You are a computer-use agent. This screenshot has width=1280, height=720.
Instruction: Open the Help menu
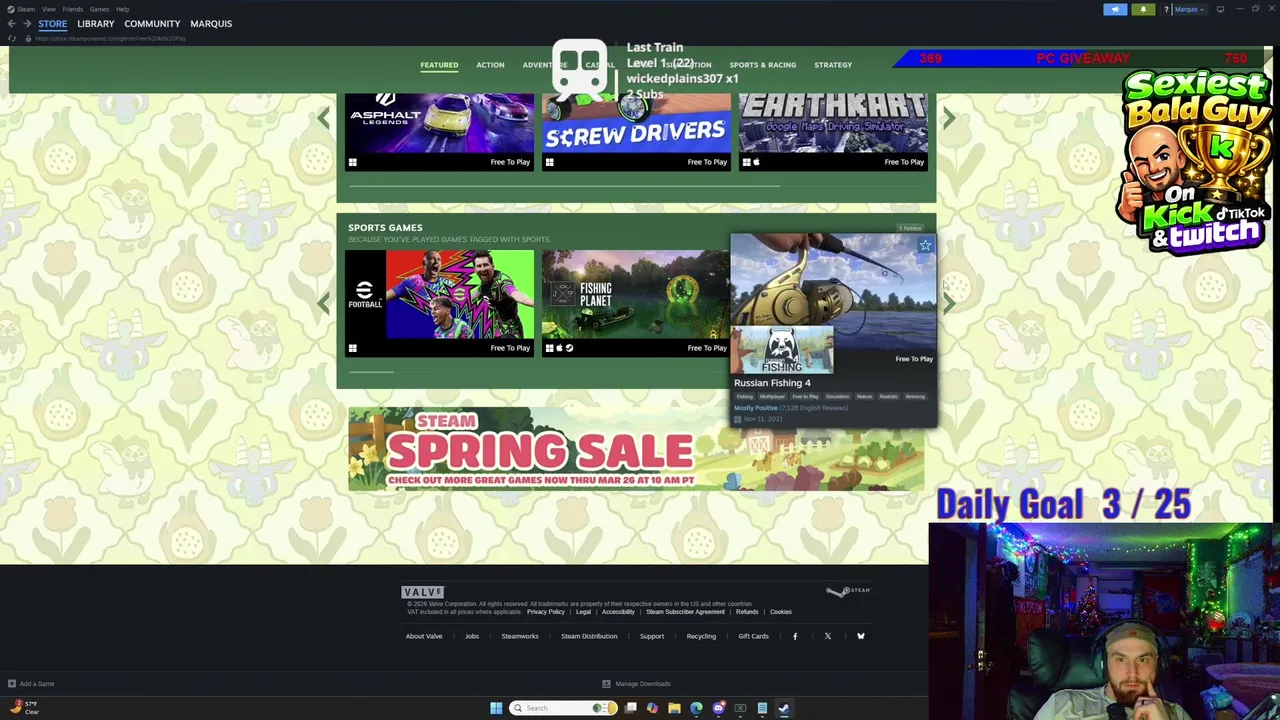[x=122, y=9]
